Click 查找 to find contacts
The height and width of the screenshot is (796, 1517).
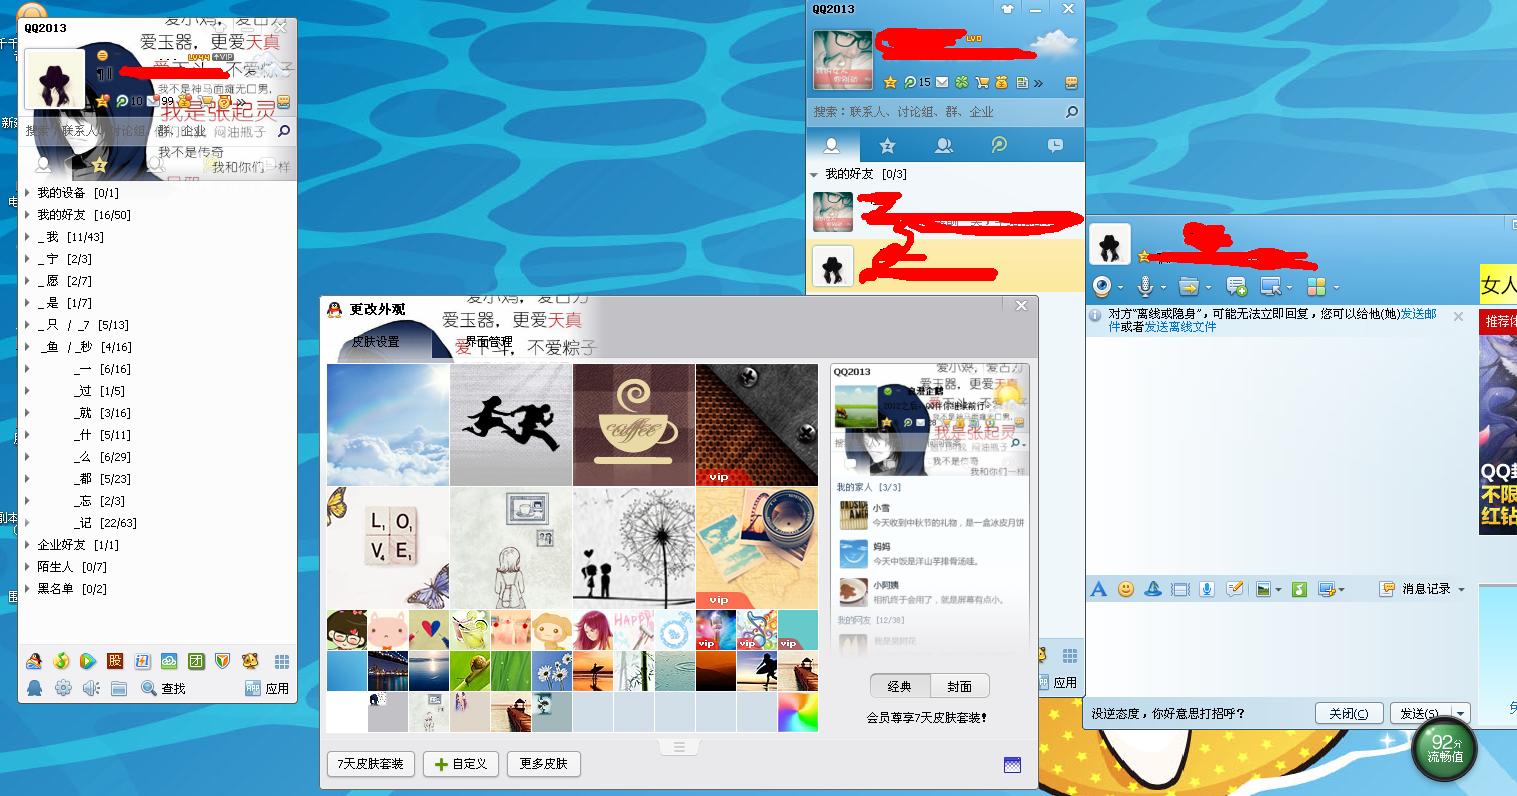164,688
